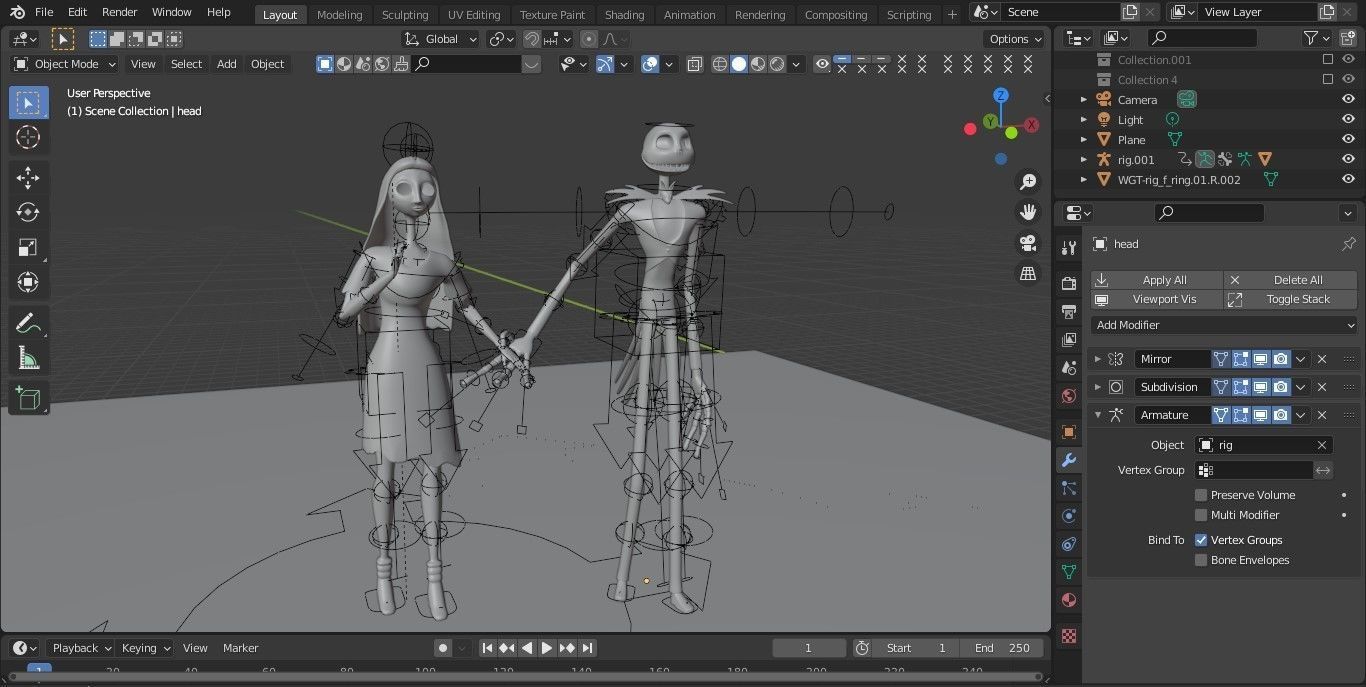Screen dimensions: 1366x687
Task: Click the outliner filter funnel icon
Action: coord(1311,38)
